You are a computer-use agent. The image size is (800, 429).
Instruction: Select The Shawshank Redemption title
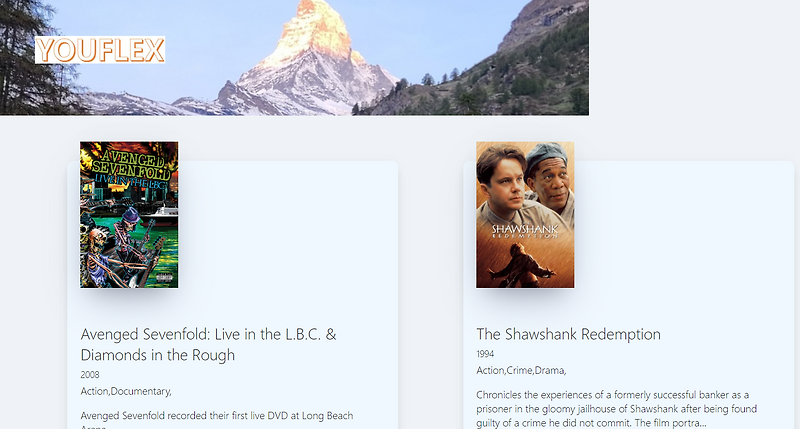coord(568,334)
